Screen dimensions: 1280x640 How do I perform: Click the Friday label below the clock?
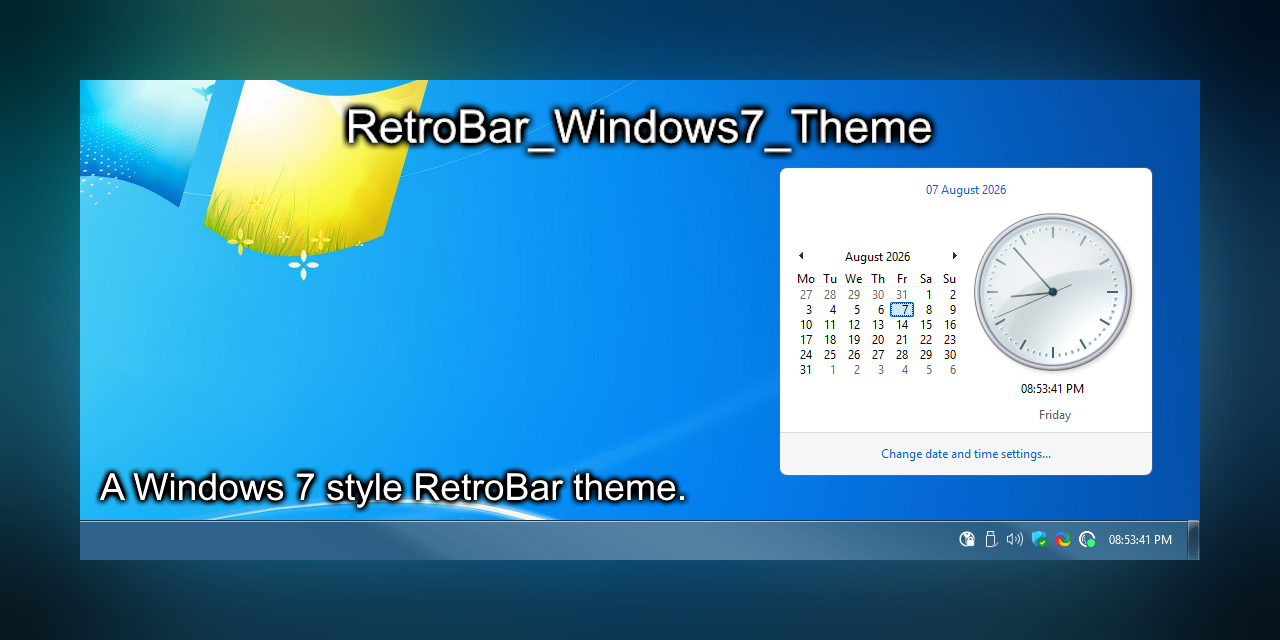(x=1055, y=415)
